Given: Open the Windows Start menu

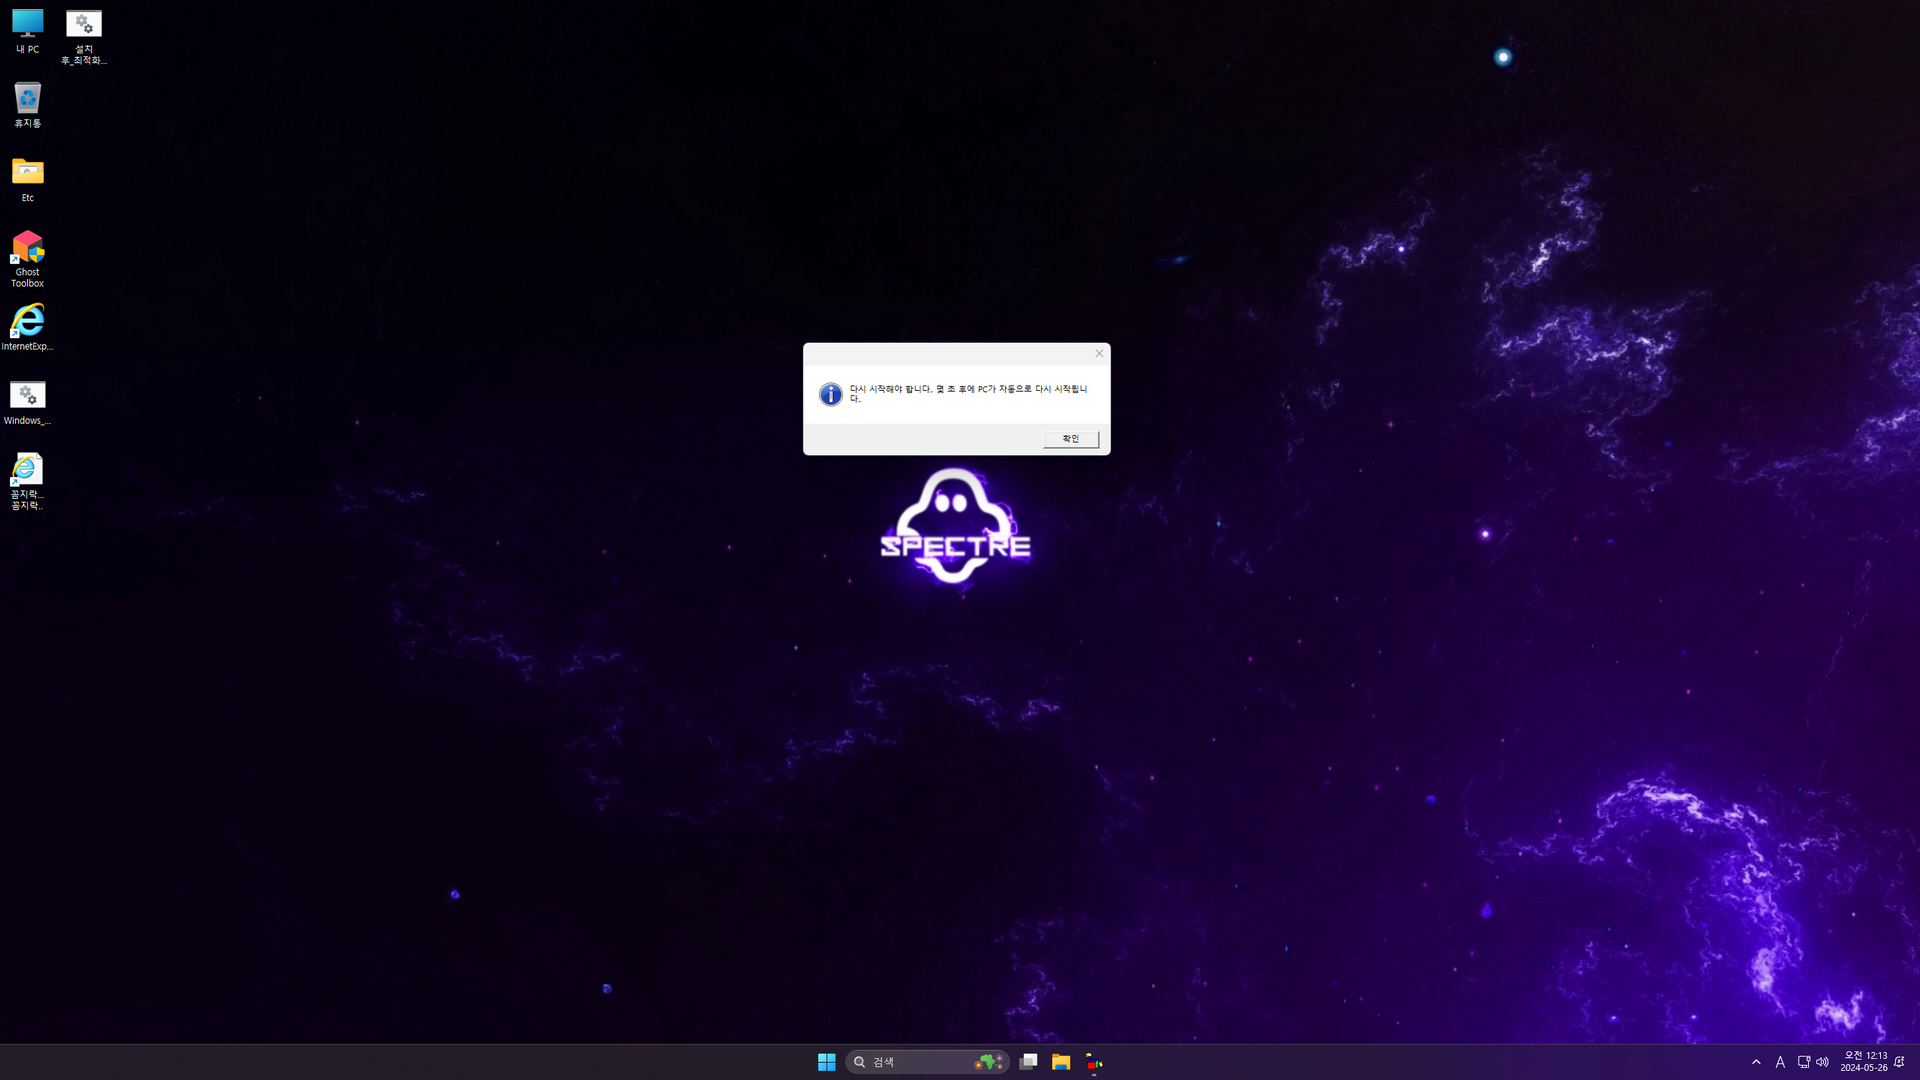Looking at the screenshot, I should (826, 1062).
